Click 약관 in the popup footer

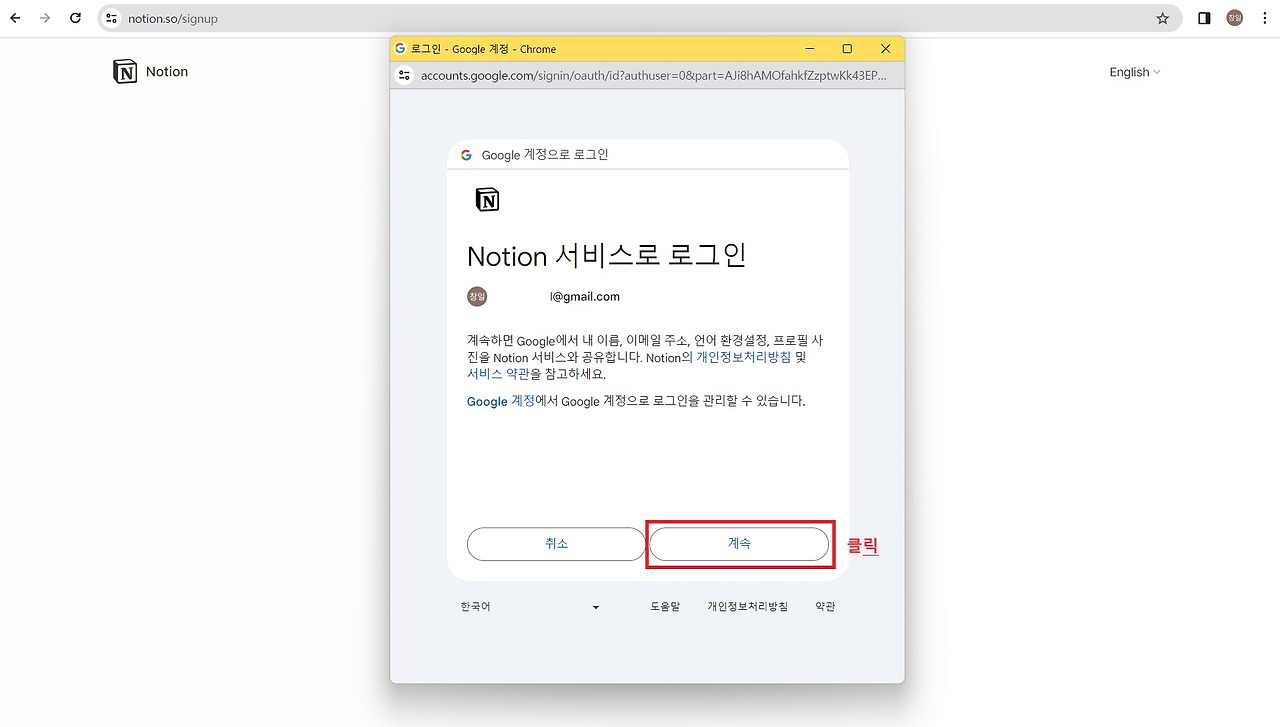[825, 607]
